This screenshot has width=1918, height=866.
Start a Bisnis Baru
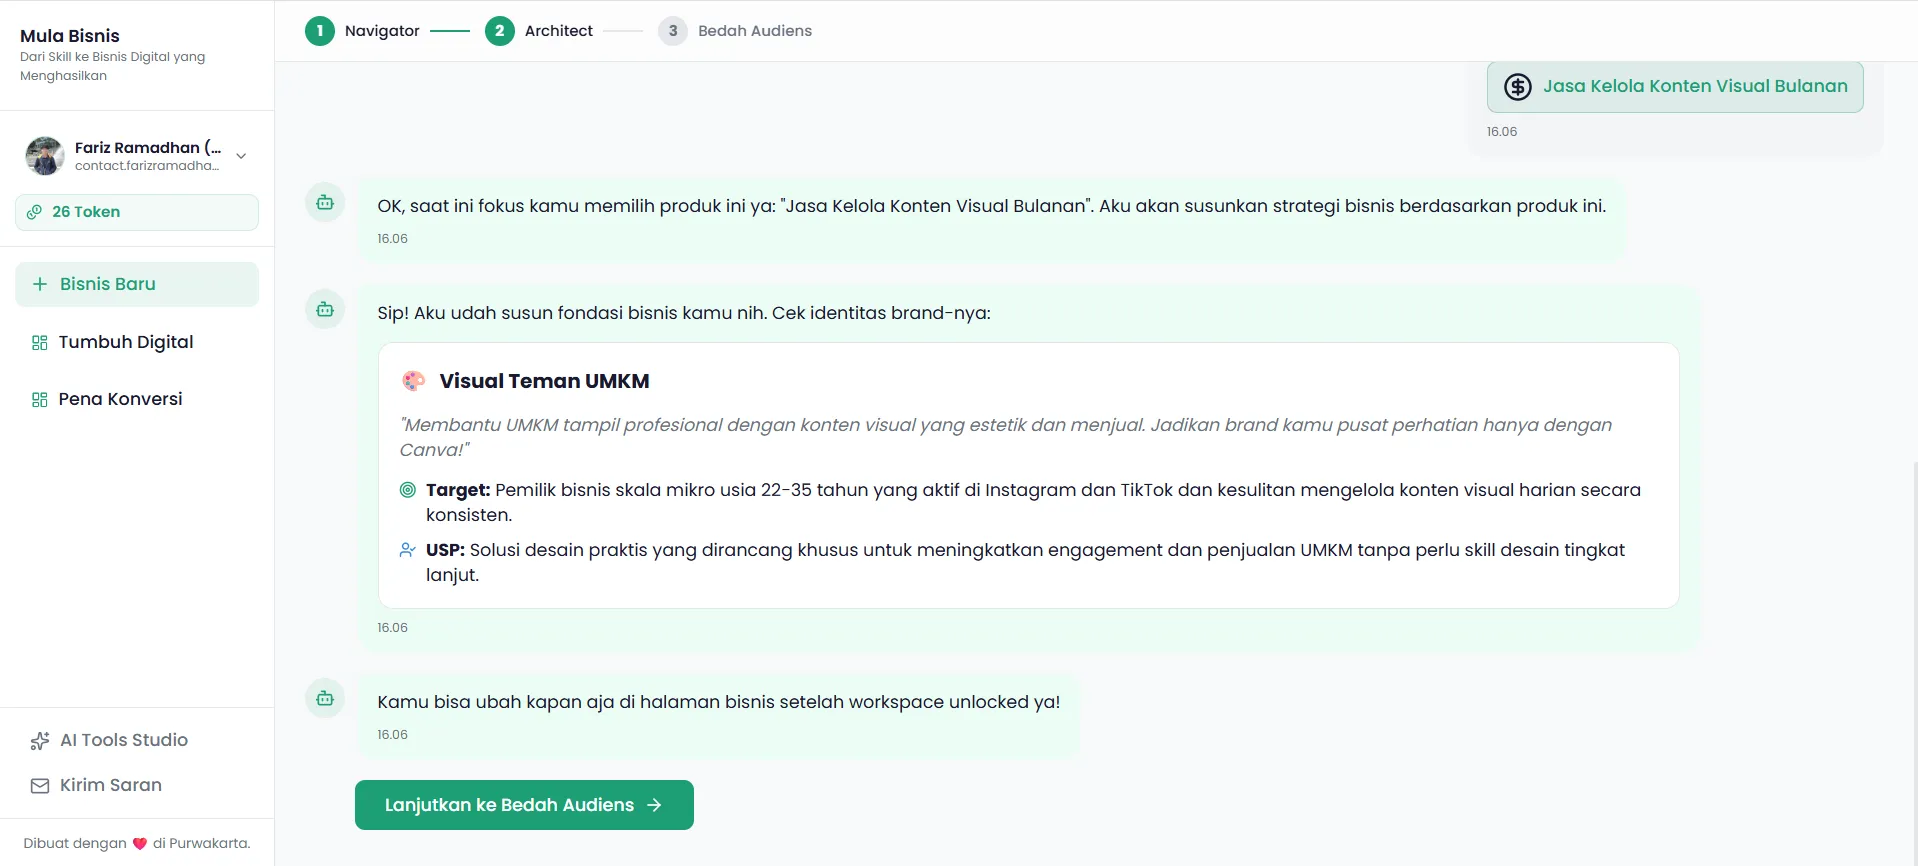(137, 284)
